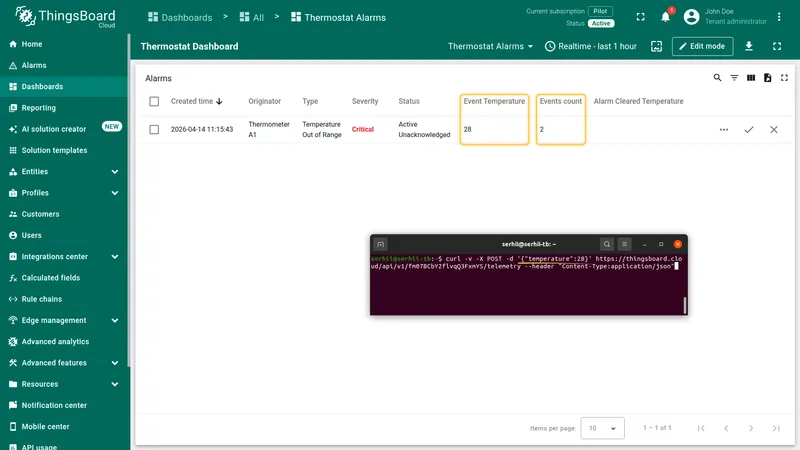
Task: Expand the Entities menu
Action: [x=115, y=172]
